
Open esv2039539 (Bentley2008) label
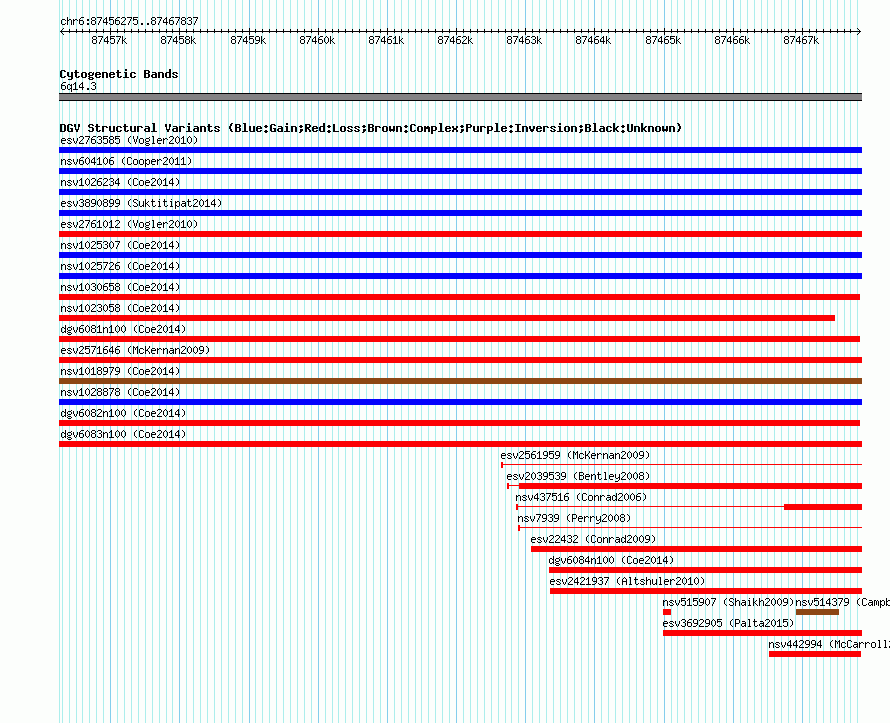(x=578, y=476)
